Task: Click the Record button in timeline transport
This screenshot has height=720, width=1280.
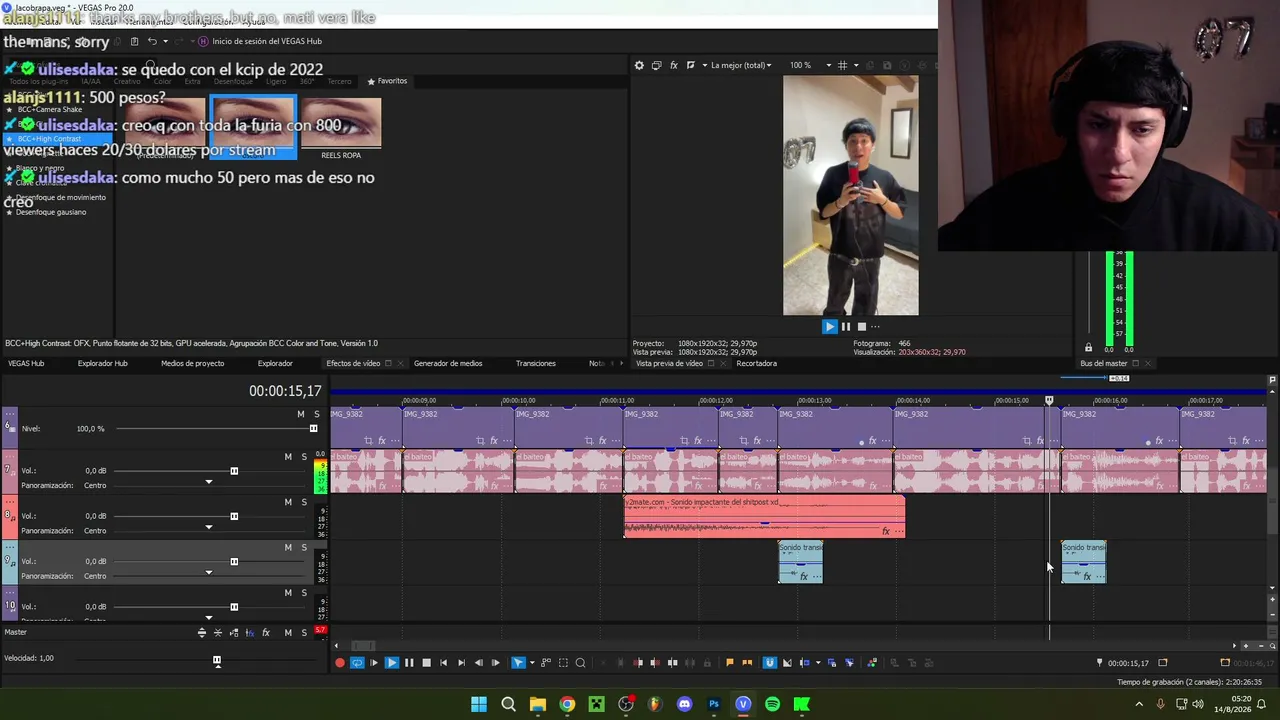Action: 340,662
